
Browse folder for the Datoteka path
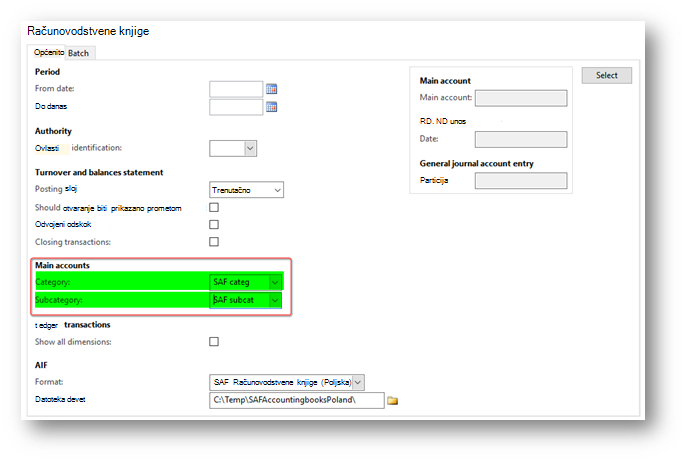click(393, 401)
